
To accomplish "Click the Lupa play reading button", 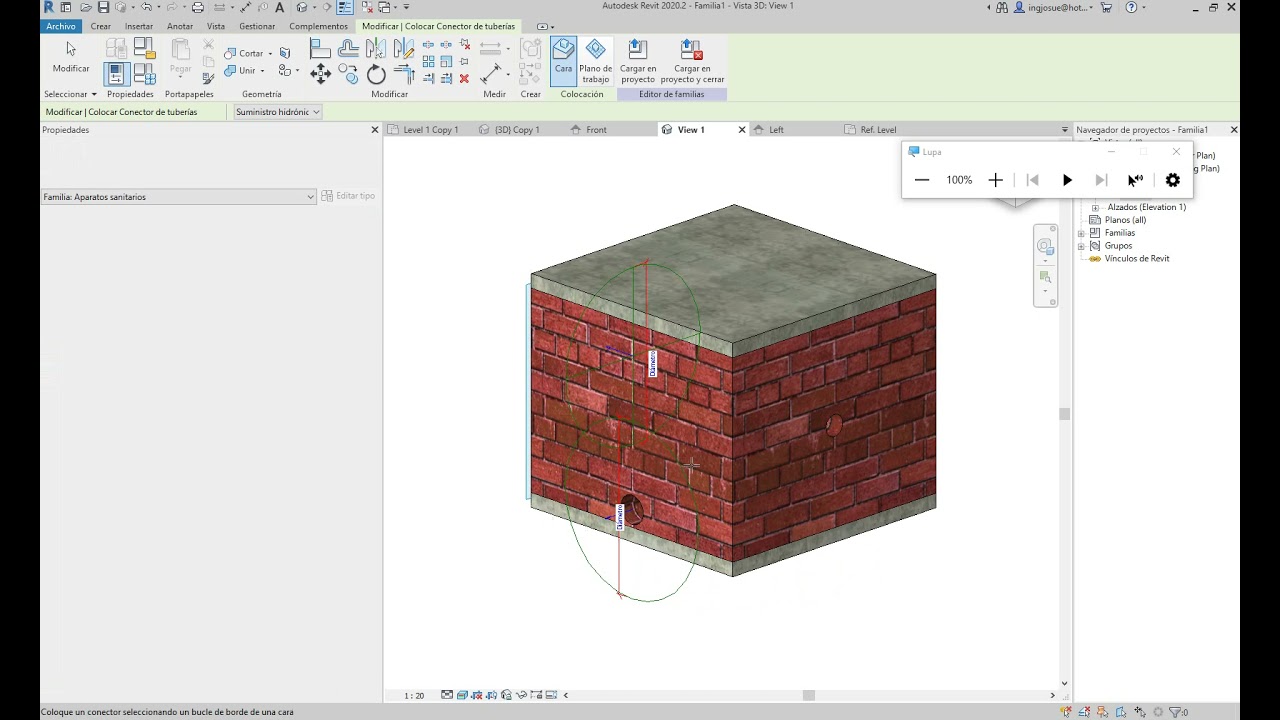I will point(1067,180).
